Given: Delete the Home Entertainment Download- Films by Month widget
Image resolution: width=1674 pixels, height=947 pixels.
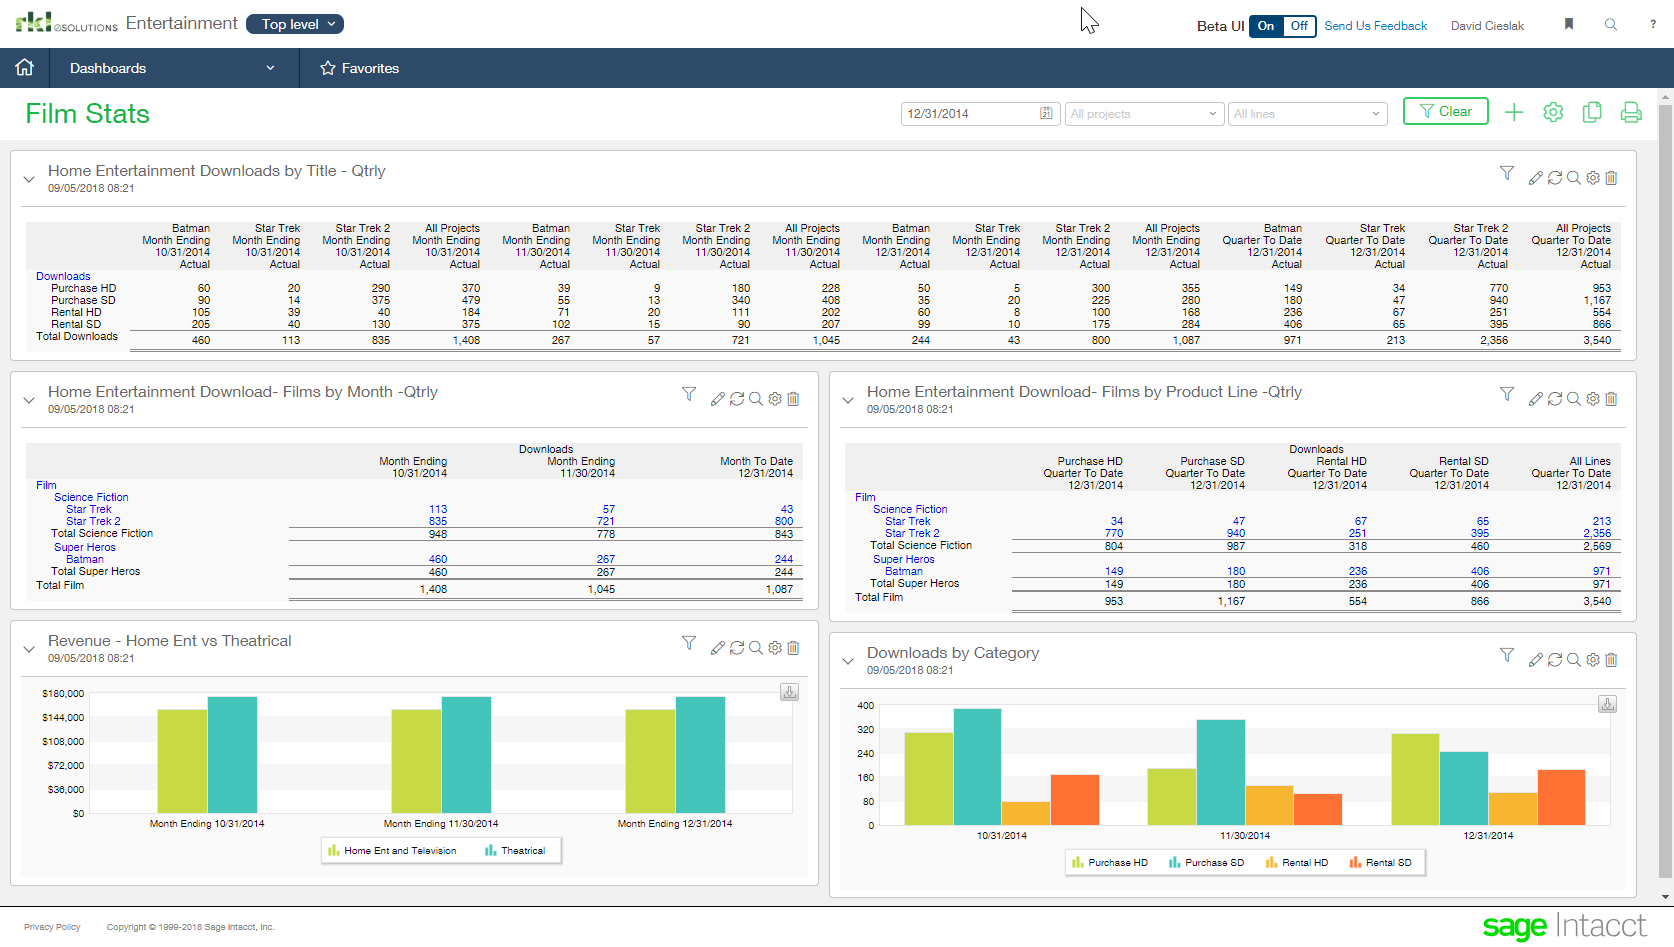Looking at the screenshot, I should [x=793, y=398].
